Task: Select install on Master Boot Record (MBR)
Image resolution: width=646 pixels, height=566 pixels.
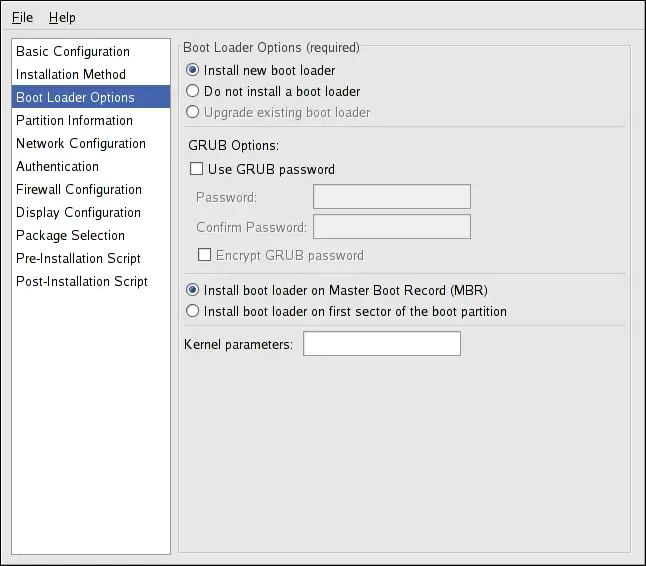Action: tap(193, 290)
